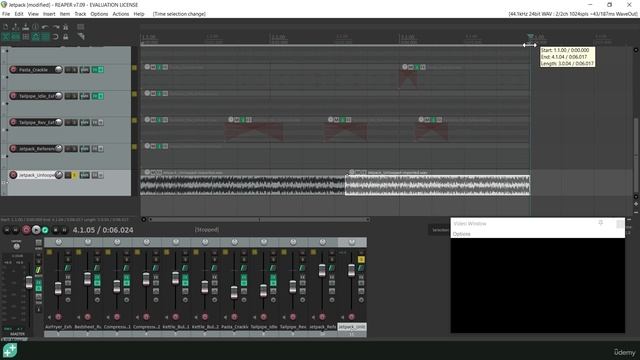Click the Save project toolbar icon
The width and height of the screenshot is (640, 360).
(x=25, y=27)
